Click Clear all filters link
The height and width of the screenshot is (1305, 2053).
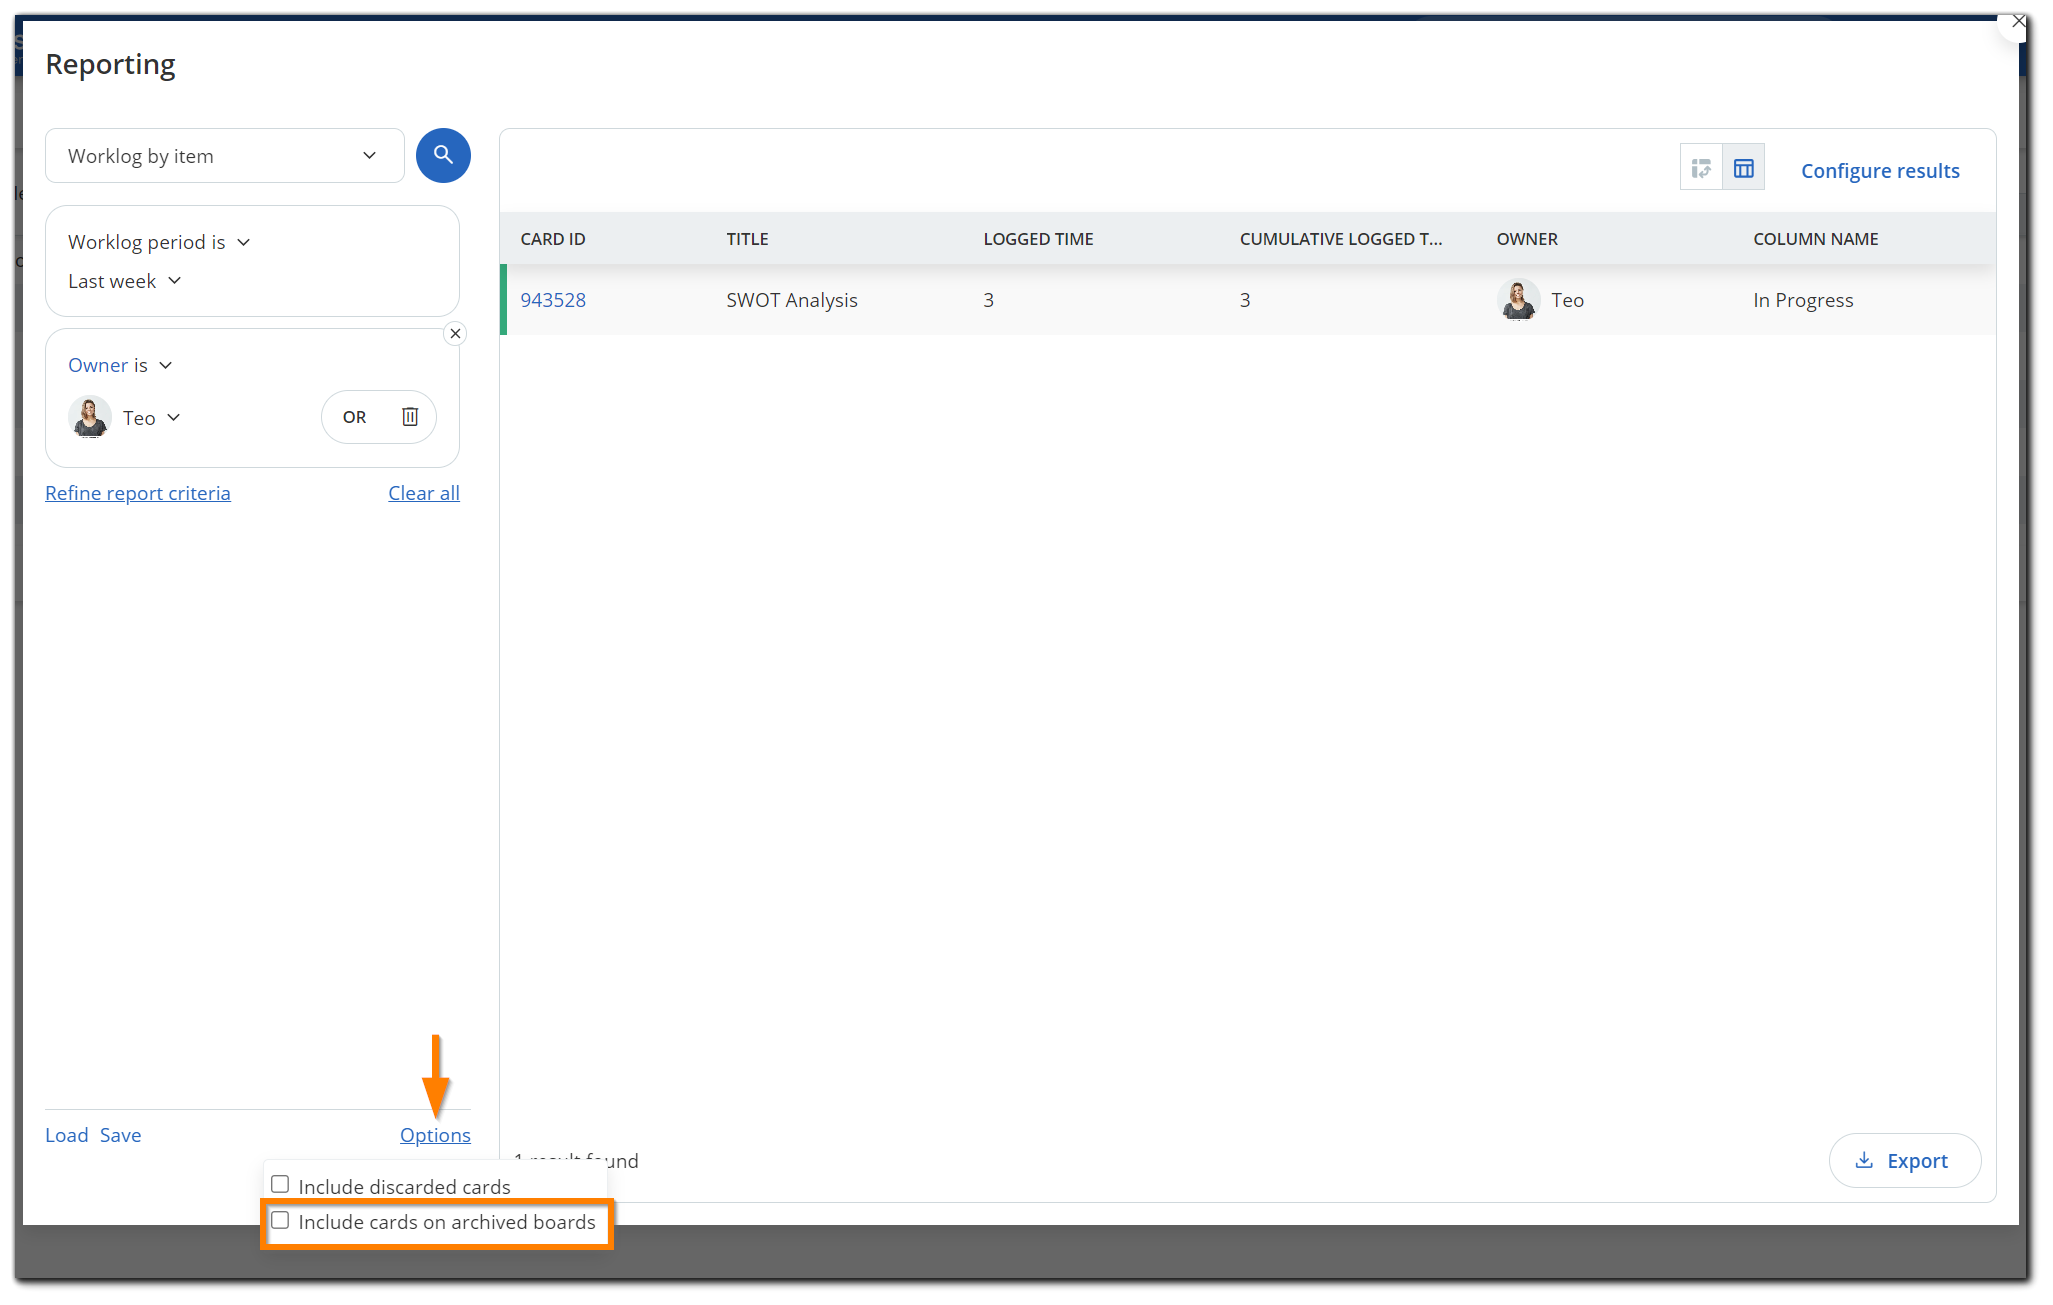coord(424,493)
